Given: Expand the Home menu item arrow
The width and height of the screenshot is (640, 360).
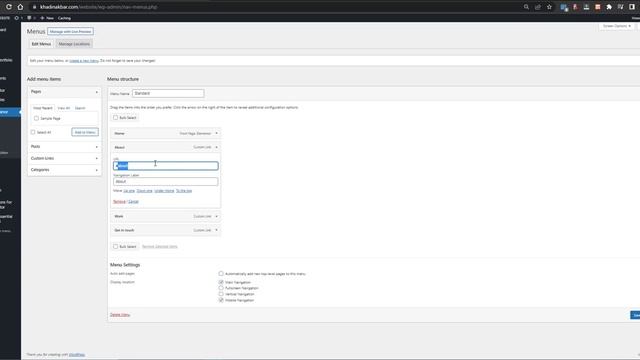Looking at the screenshot, I should [216, 133].
